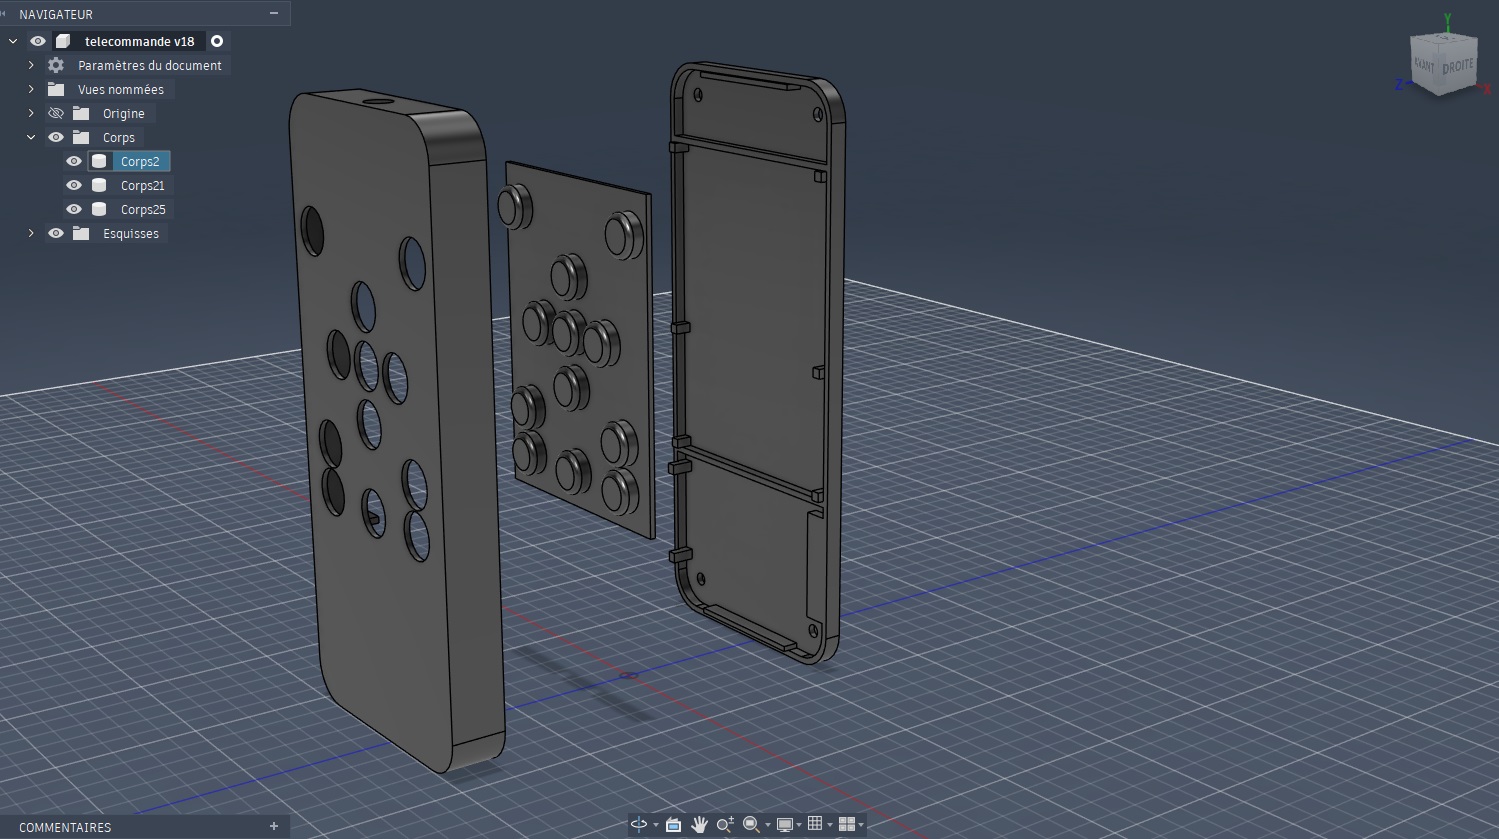The image size is (1499, 839).
Task: Minimize the NAVIGATEUR panel
Action: pos(274,13)
